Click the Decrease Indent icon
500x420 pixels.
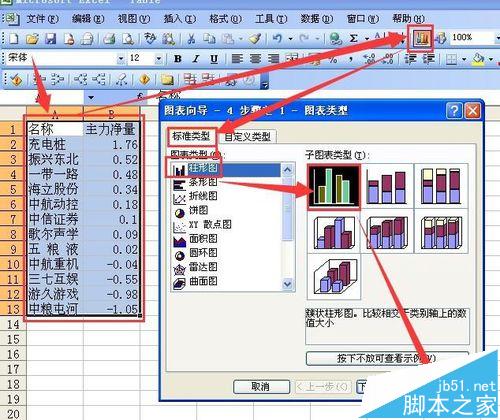pos(411,59)
